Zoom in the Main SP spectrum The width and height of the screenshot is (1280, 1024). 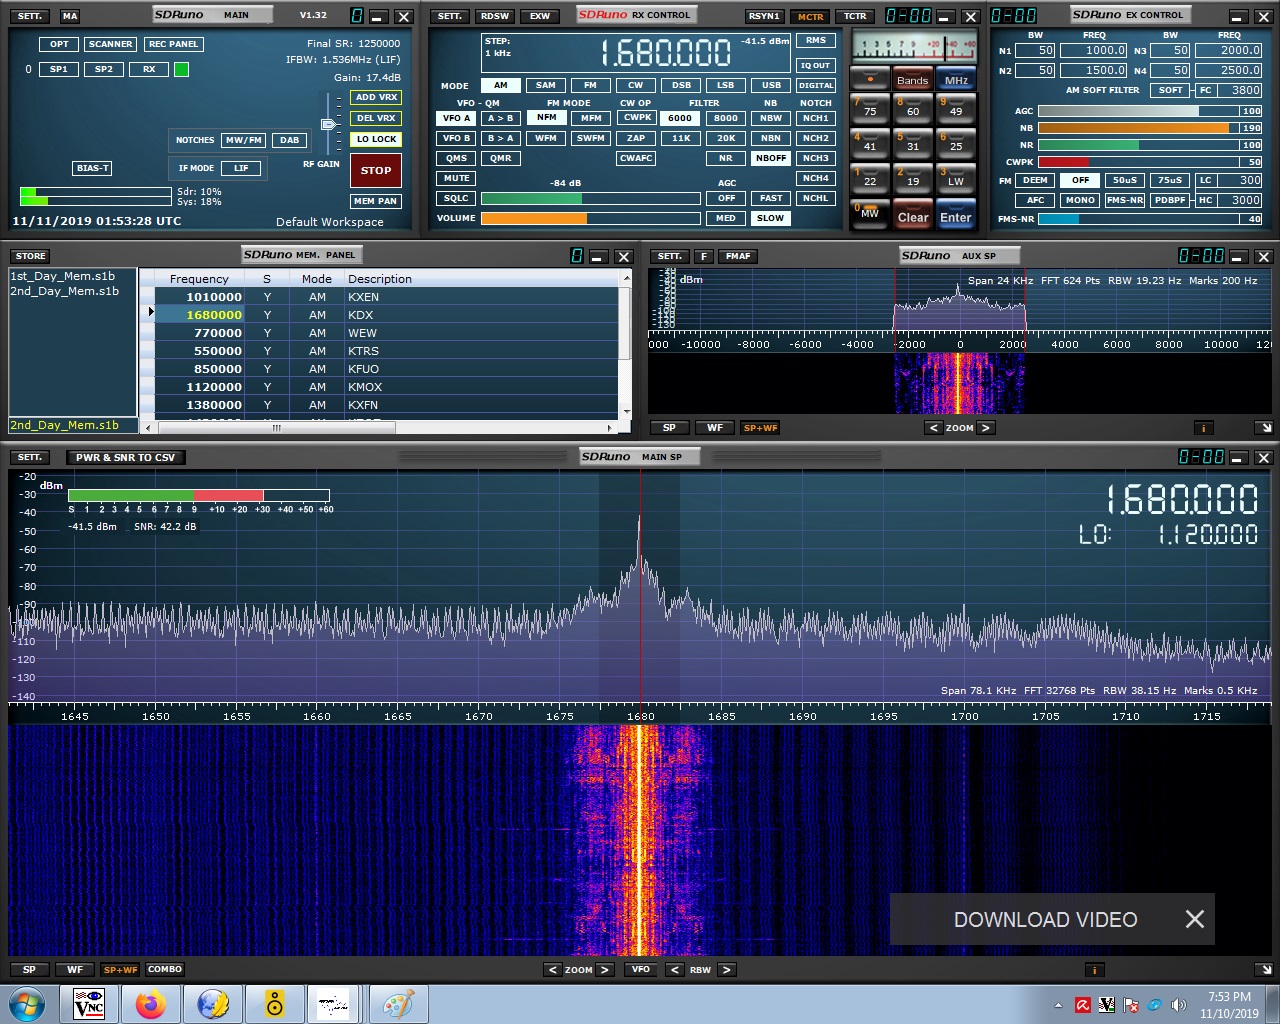click(x=605, y=969)
